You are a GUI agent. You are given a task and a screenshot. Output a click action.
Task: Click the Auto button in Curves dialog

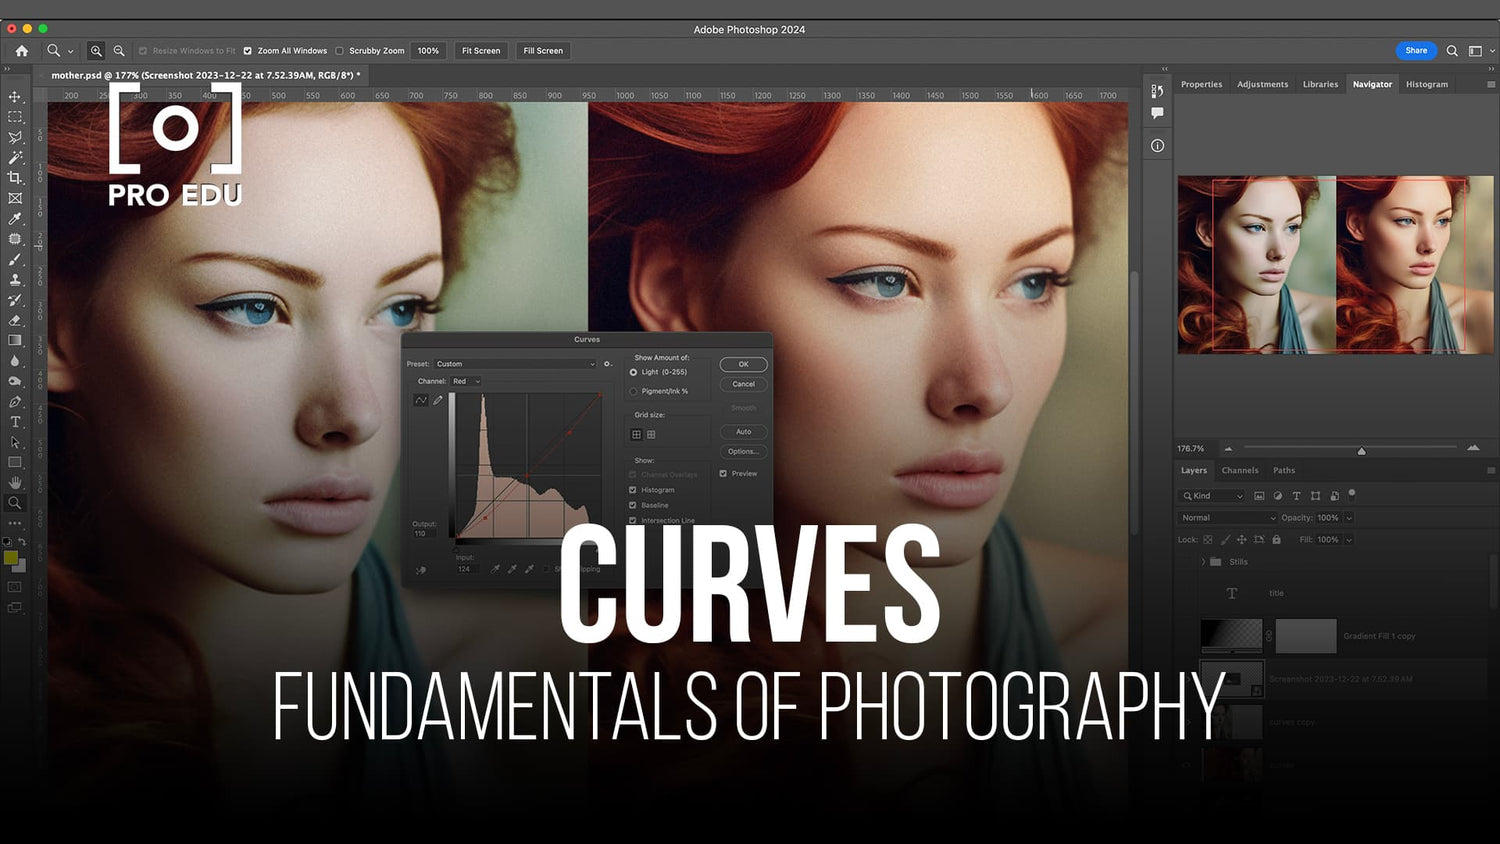(743, 431)
